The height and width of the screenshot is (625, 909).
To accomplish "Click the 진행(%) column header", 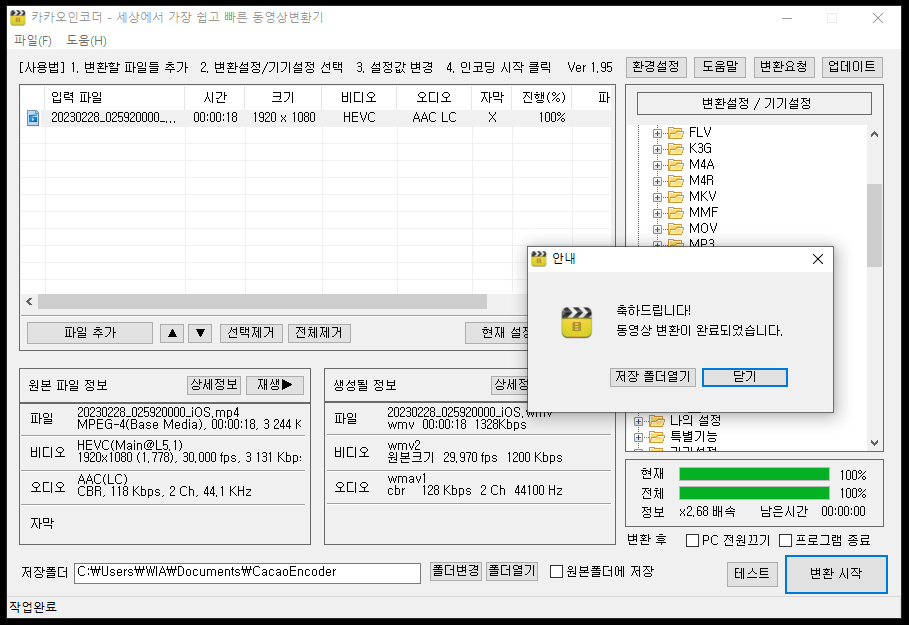I will (543, 97).
